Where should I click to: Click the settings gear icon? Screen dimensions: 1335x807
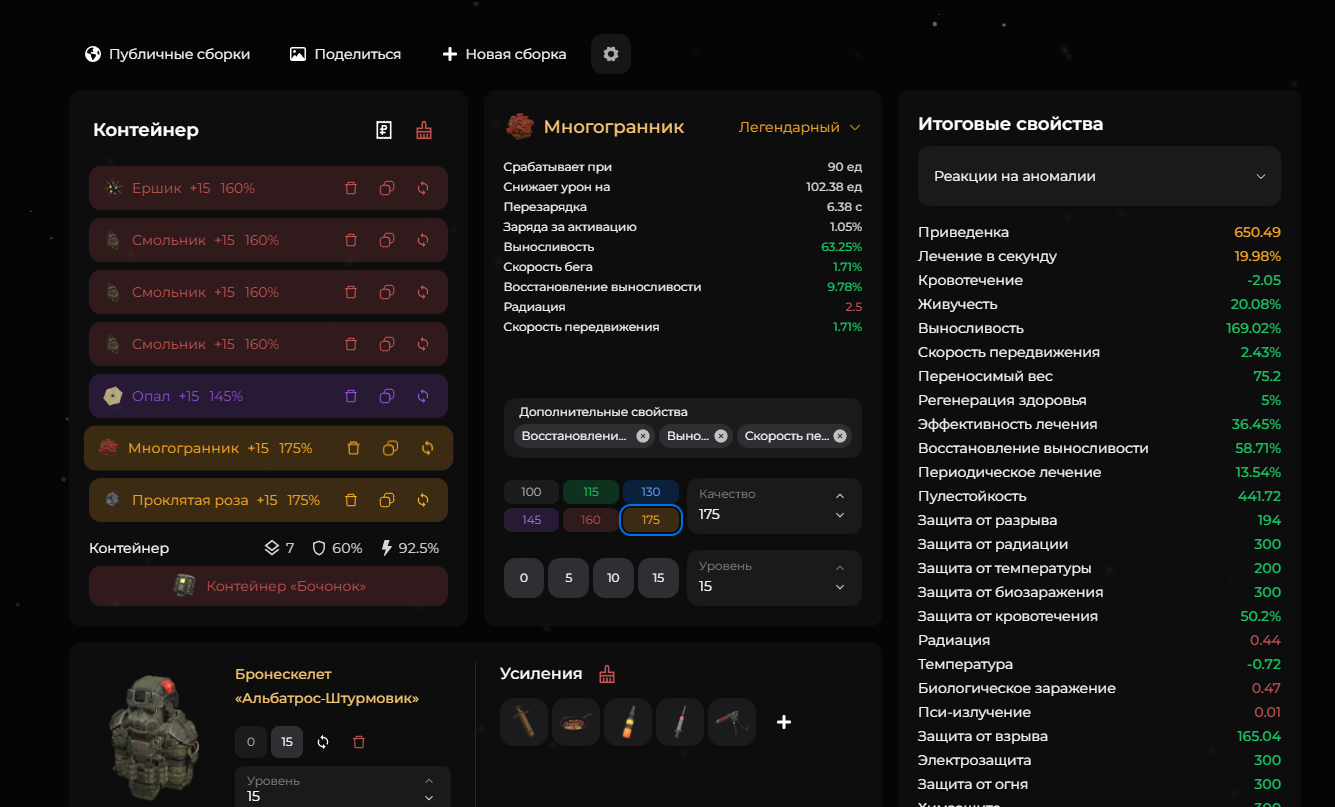click(x=611, y=54)
